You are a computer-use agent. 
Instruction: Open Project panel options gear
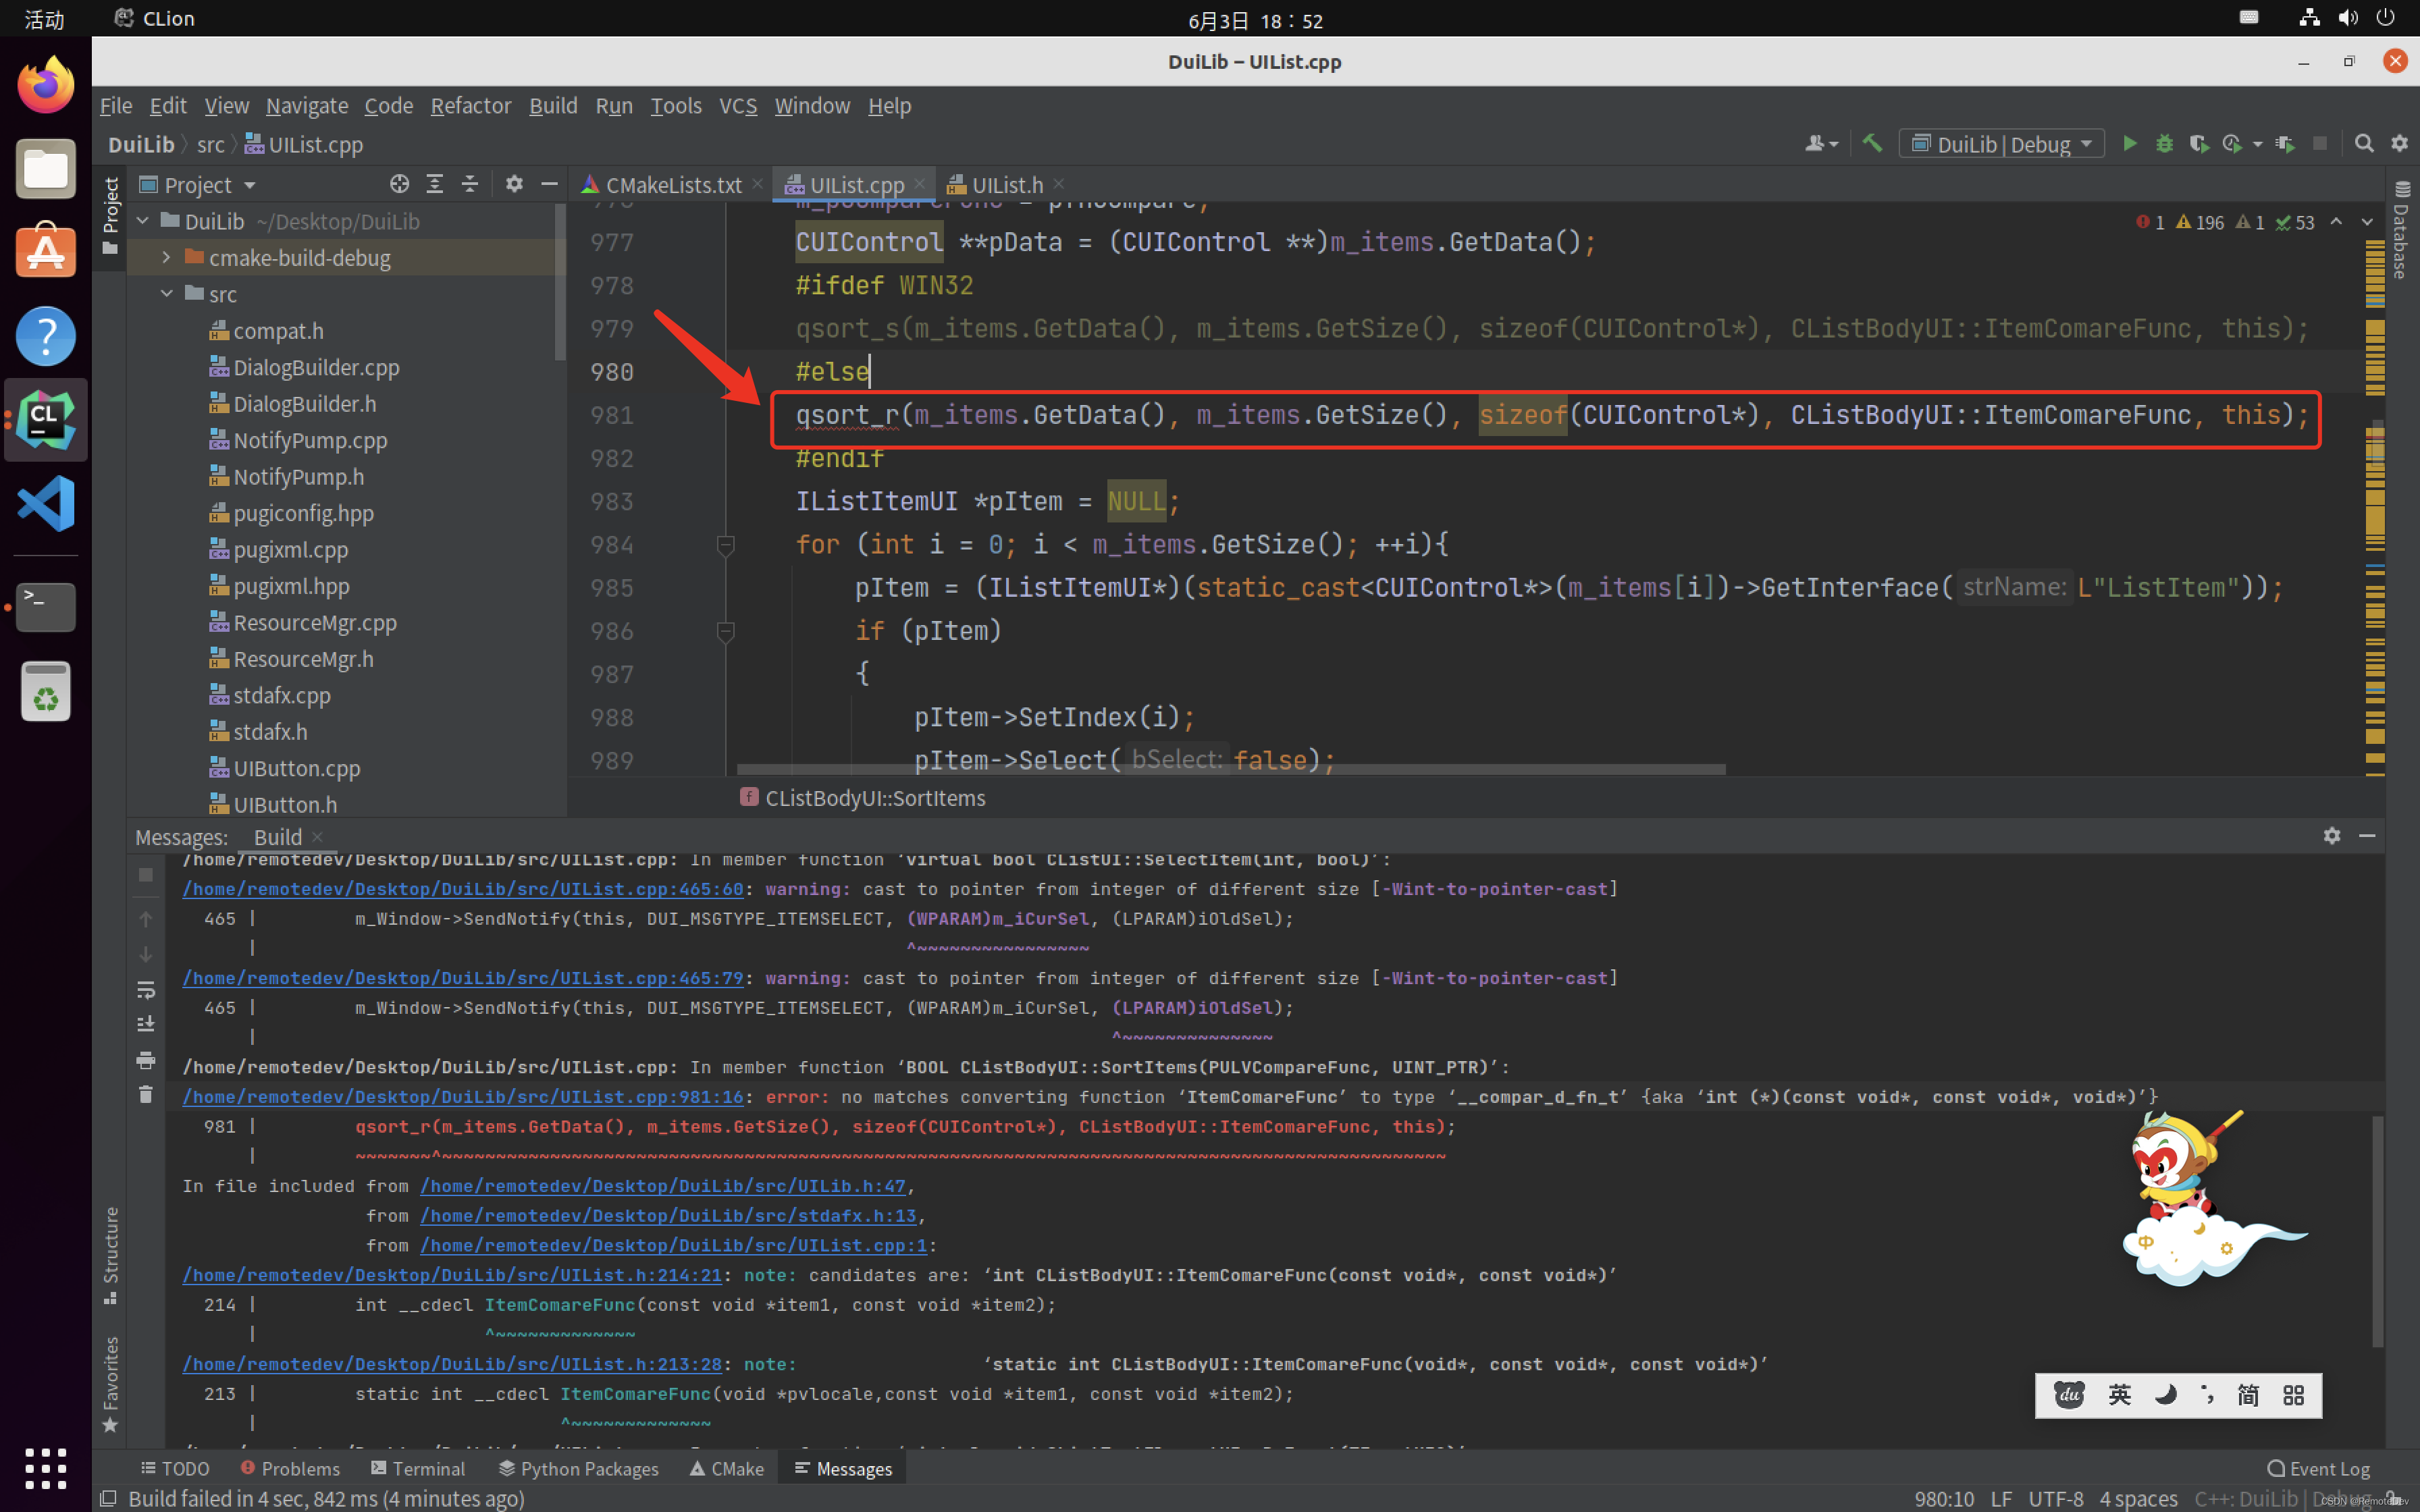514,184
